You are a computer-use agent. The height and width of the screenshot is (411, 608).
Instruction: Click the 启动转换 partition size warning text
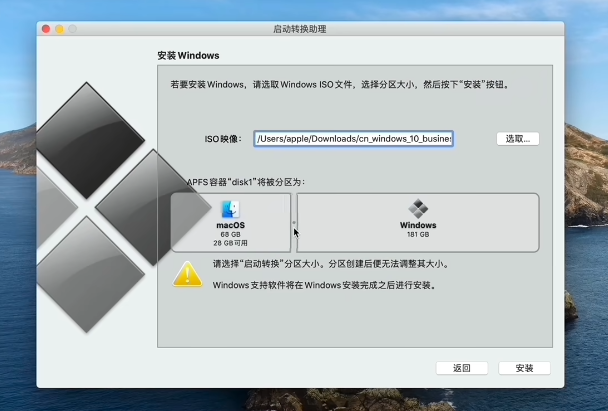pos(330,265)
